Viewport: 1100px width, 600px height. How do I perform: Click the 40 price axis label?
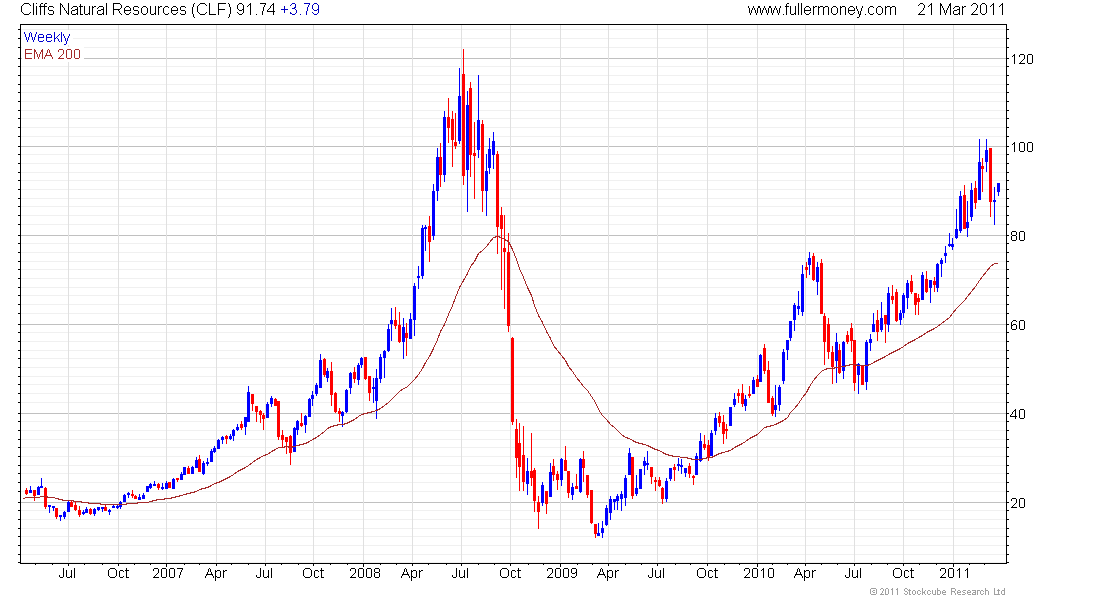click(1018, 415)
